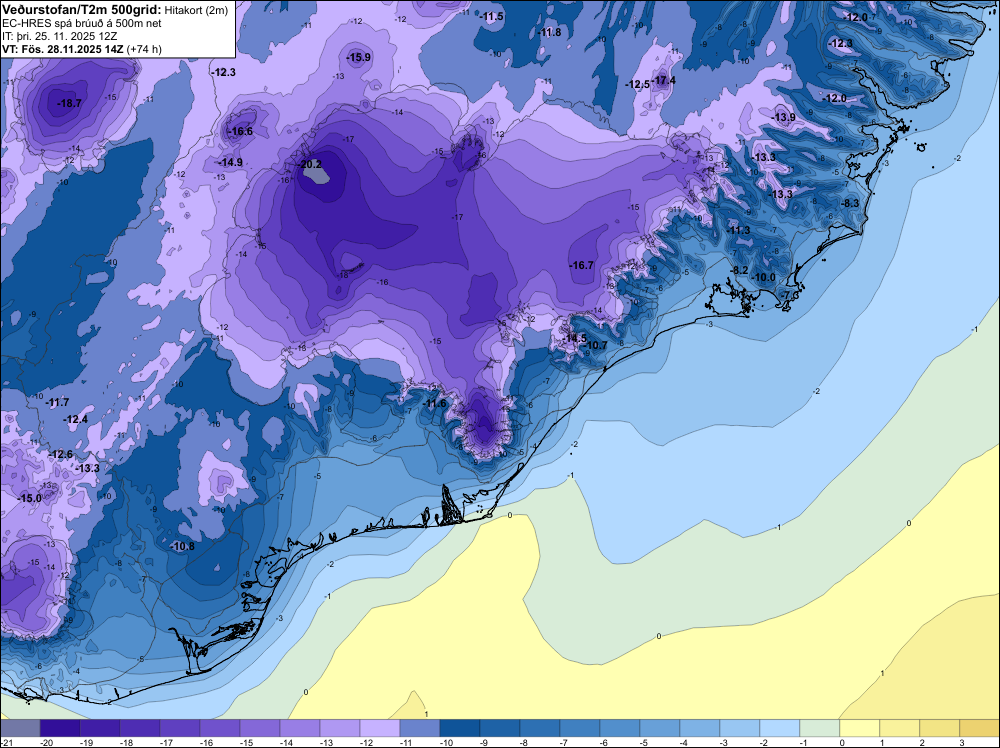1000x748 pixels.
Task: Click the -17.4 temperature label
Action: click(x=664, y=80)
